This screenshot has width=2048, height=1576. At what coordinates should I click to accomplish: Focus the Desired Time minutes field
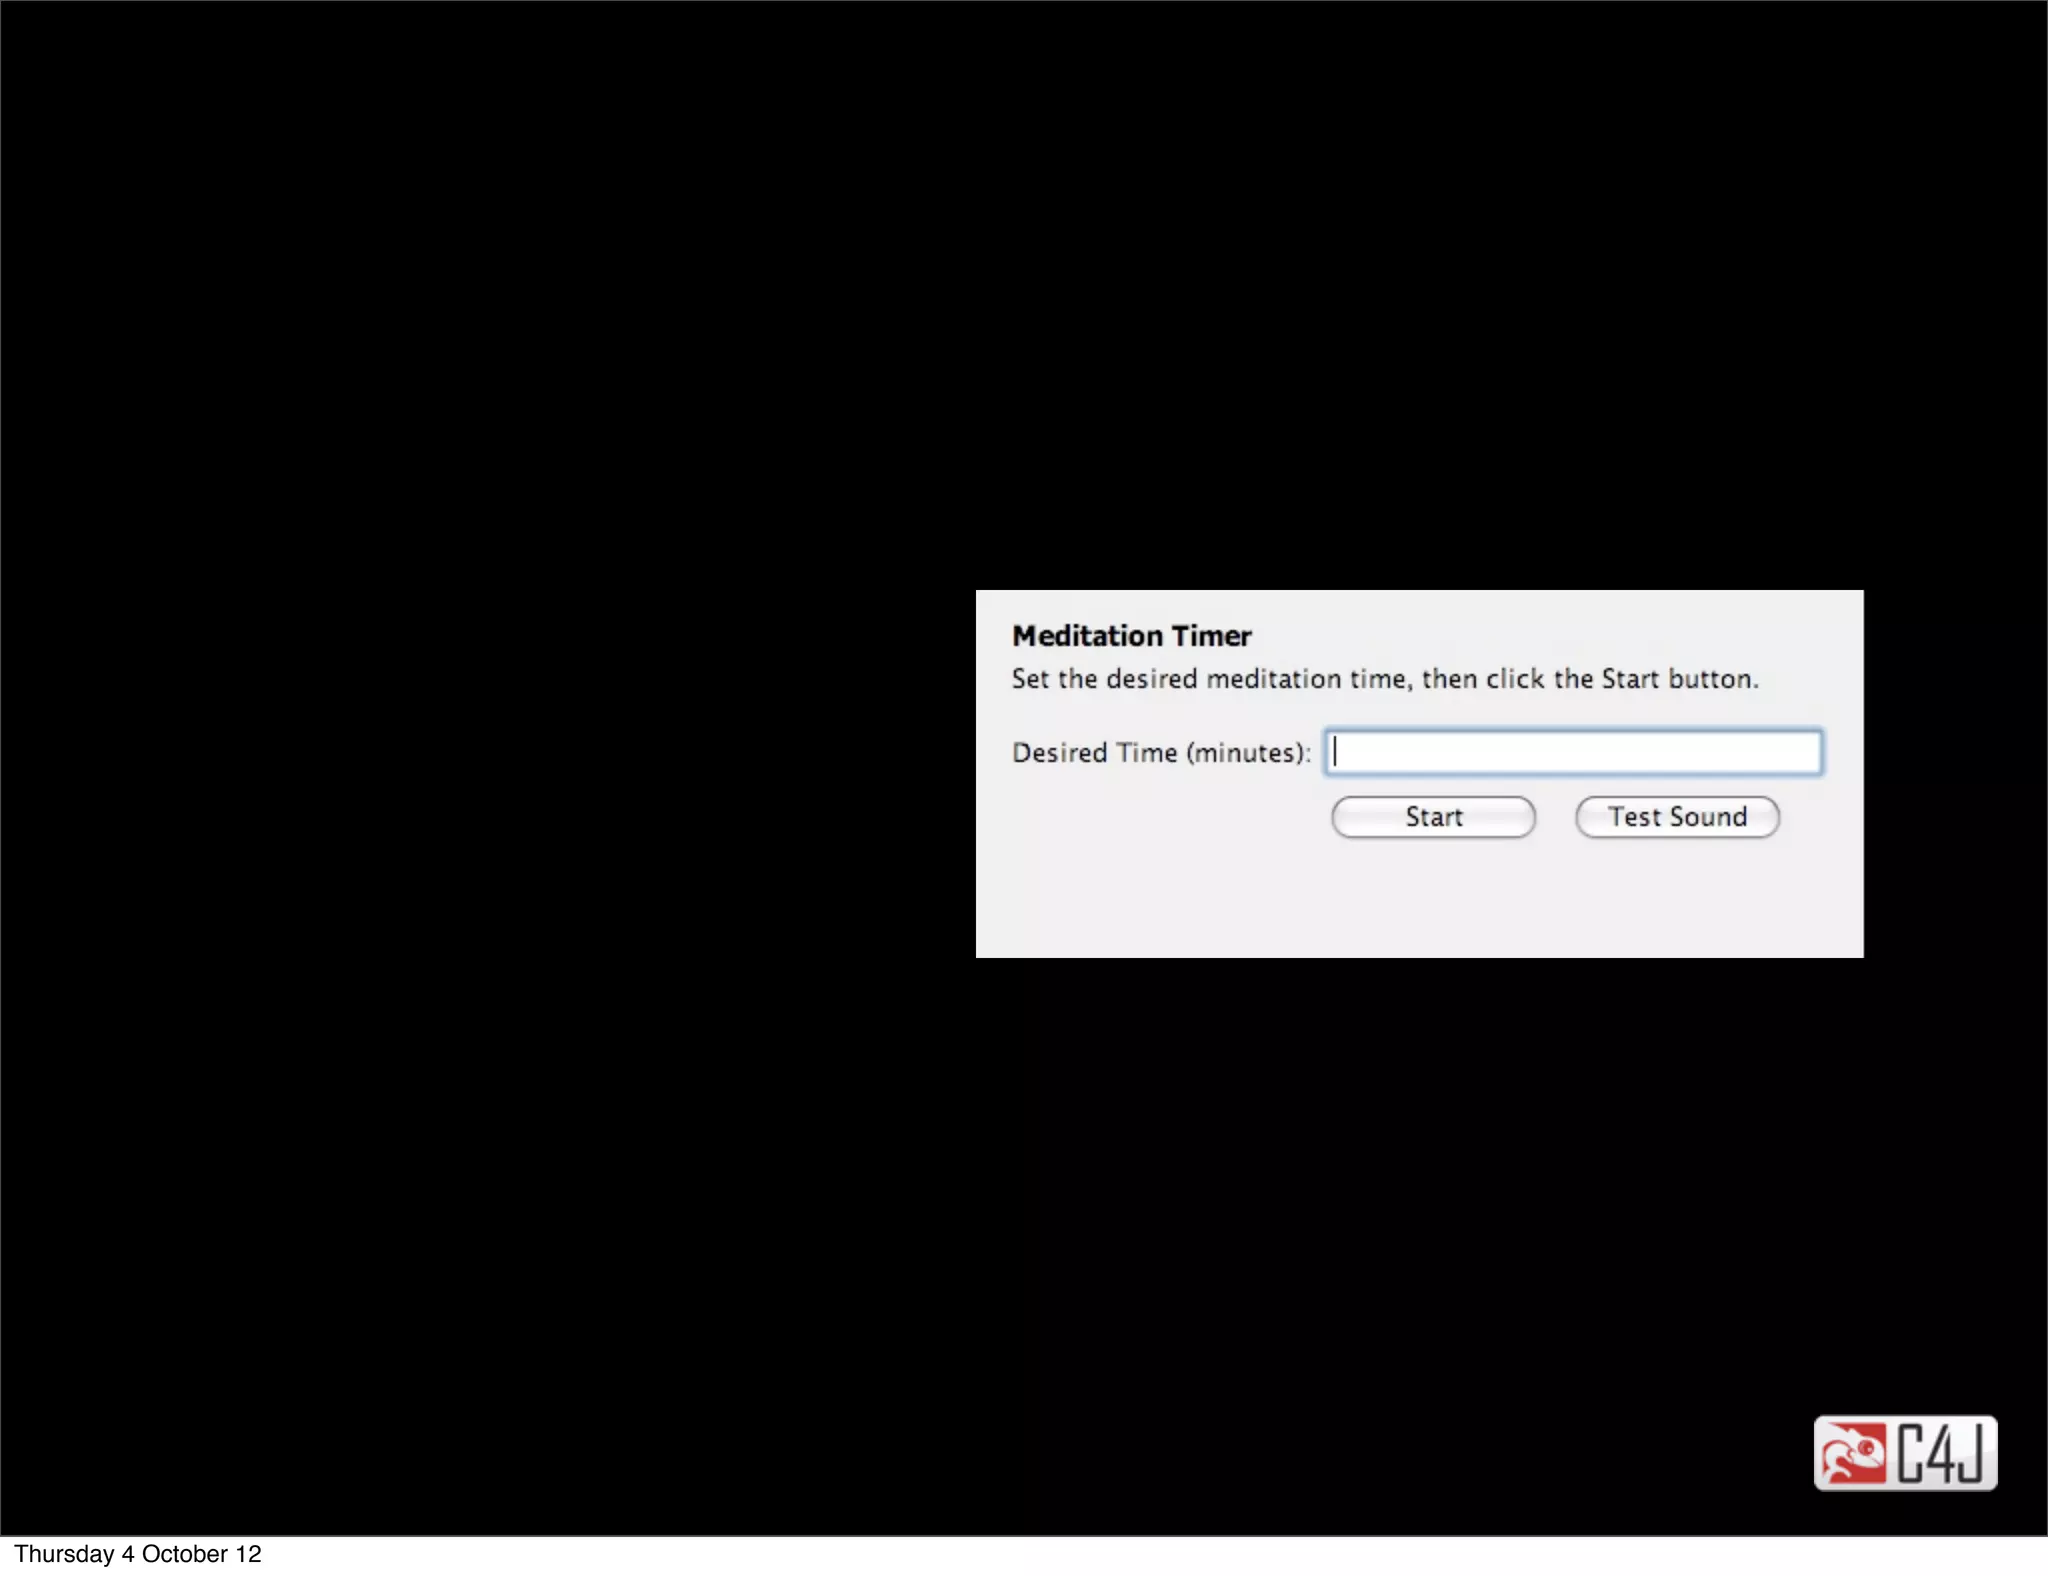1572,752
